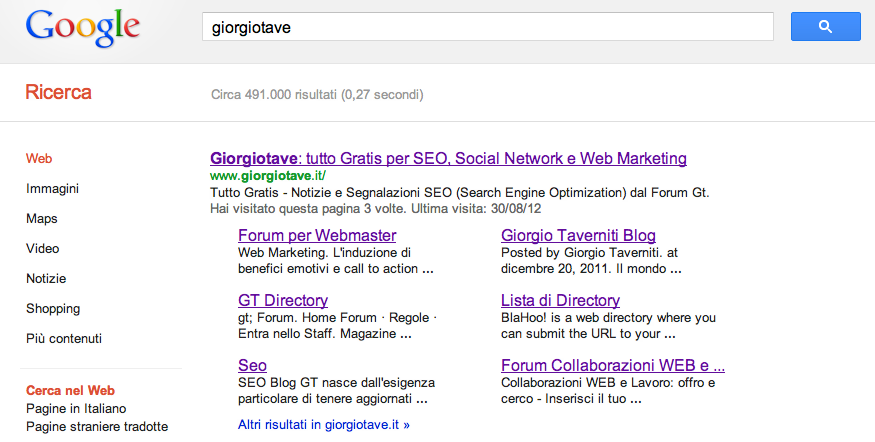Image resolution: width=875 pixels, height=442 pixels.
Task: Open the Notizie search category
Action: click(46, 279)
